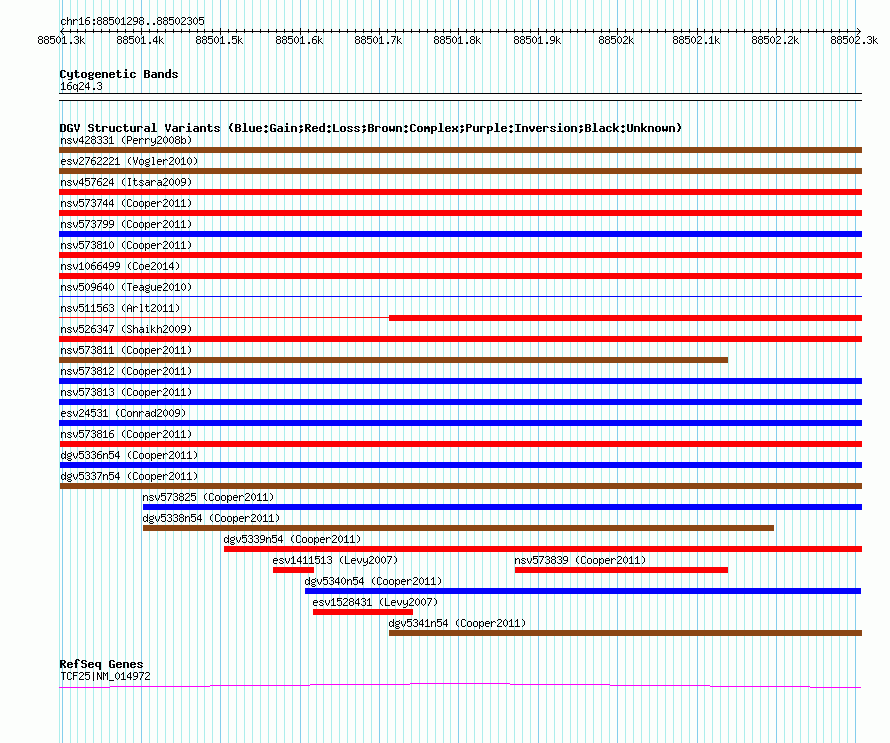Select the red nsv573839 (Cooper2011) loss bar
The width and height of the screenshot is (890, 743).
click(x=622, y=570)
